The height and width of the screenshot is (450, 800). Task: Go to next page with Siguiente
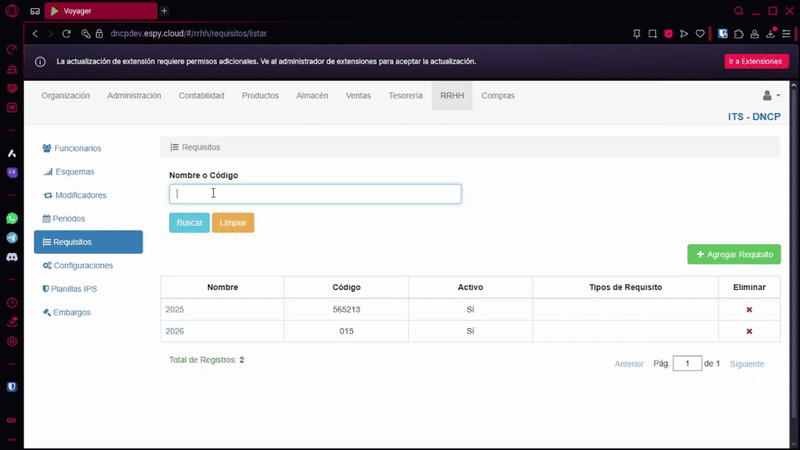pos(746,364)
